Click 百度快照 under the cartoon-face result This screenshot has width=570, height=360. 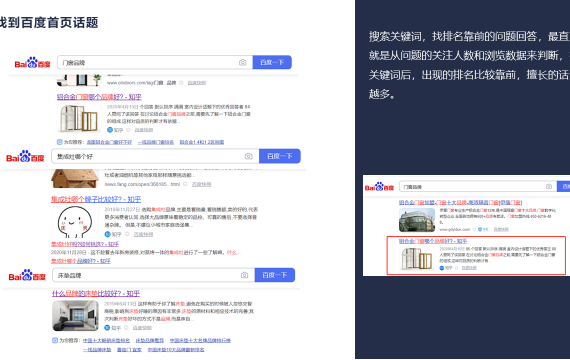(143, 235)
